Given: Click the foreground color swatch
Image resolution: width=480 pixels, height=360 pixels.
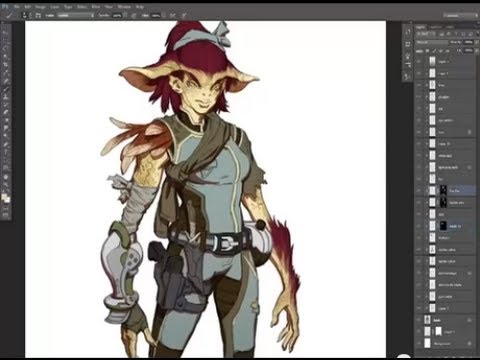Looking at the screenshot, I should pos(4,197).
